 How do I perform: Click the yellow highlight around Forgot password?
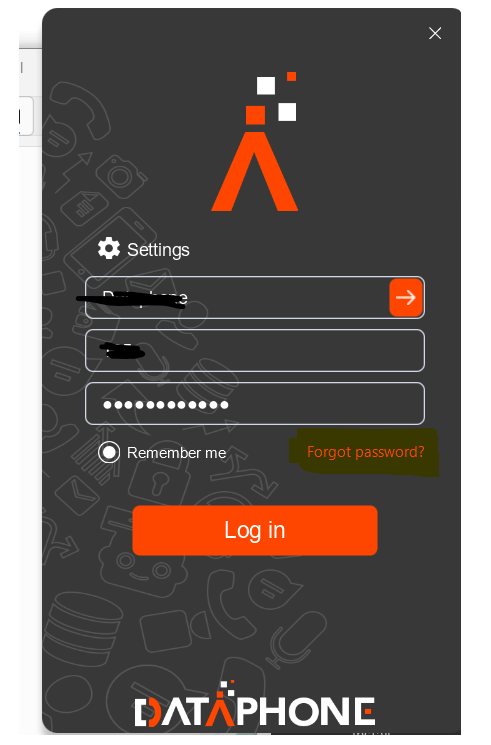tap(364, 452)
